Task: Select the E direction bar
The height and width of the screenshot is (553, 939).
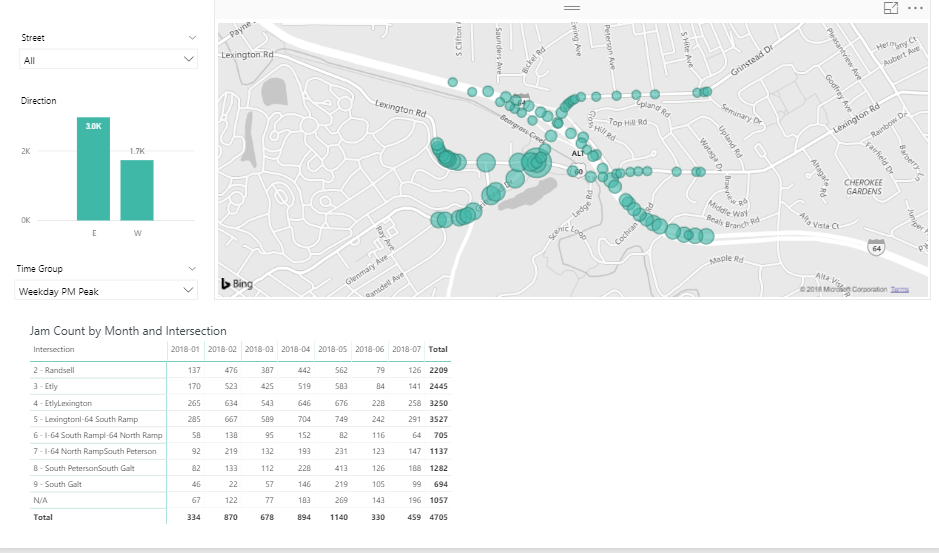Action: tap(93, 169)
